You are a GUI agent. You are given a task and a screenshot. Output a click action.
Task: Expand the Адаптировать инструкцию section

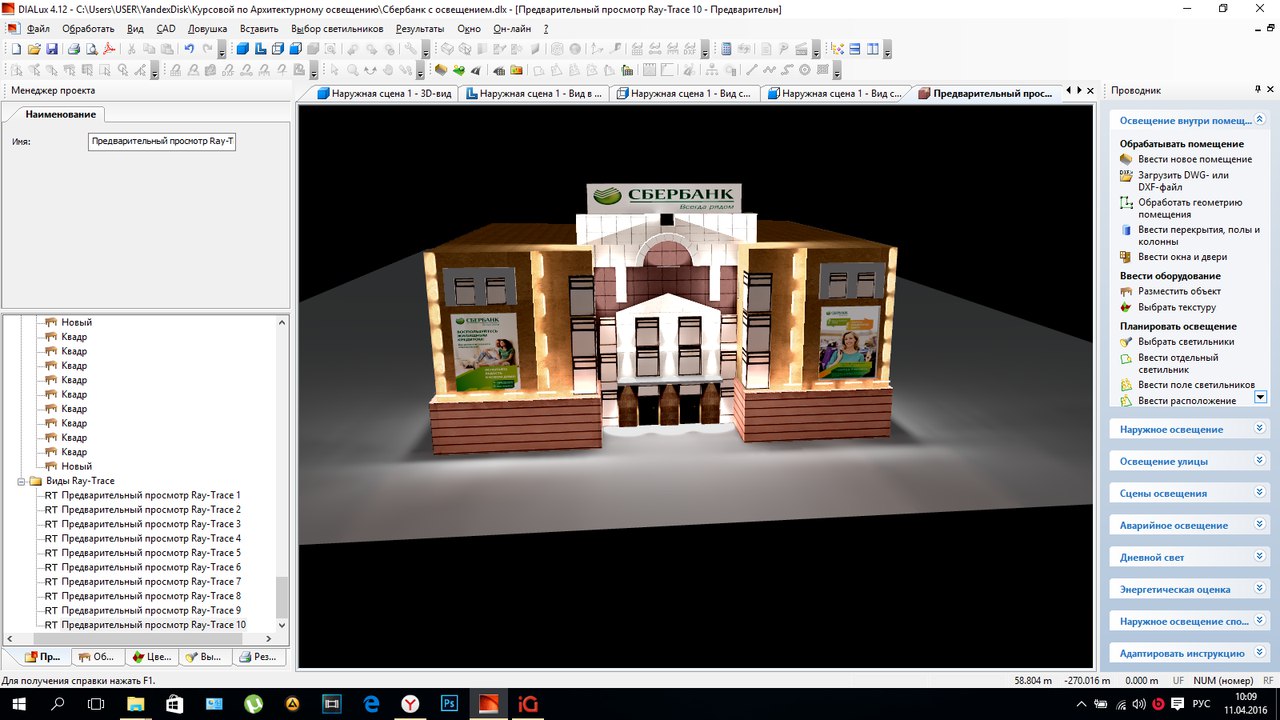1189,653
